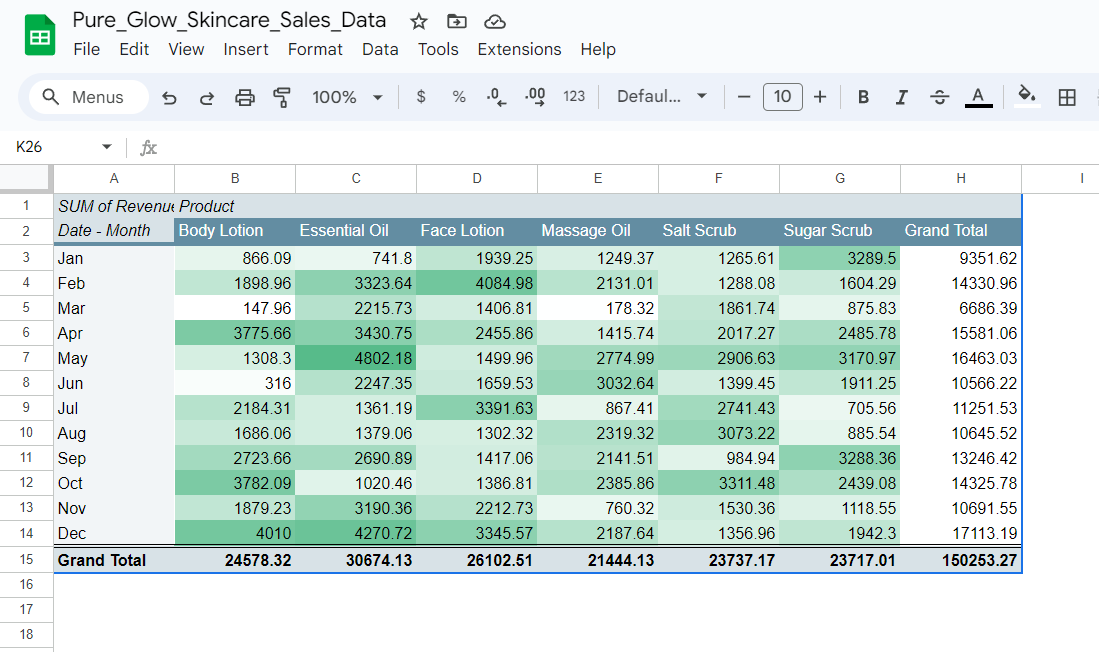Select row 15 header
This screenshot has height=652, width=1099.
(x=26, y=559)
